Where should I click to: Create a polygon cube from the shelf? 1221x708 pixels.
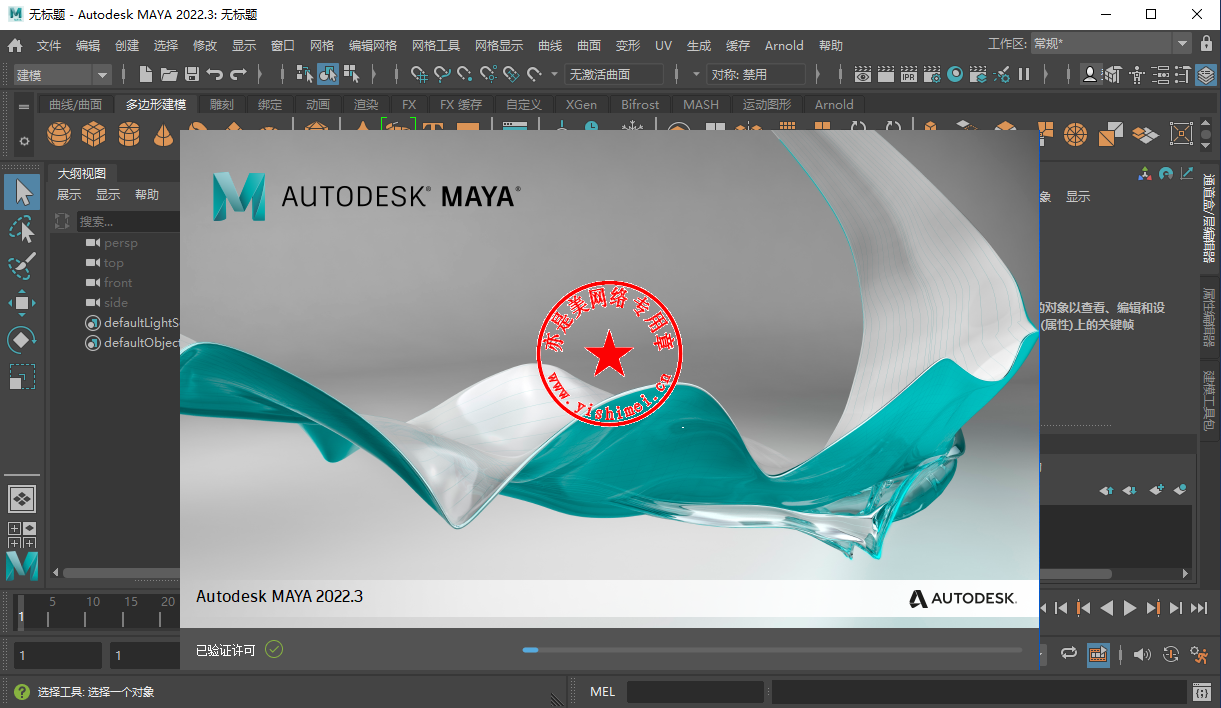[94, 133]
